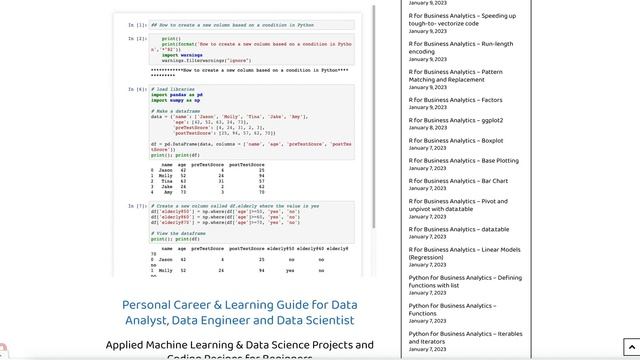Open Python for Business Analytics Functions link
The image size is (640, 360).
[x=453, y=310]
